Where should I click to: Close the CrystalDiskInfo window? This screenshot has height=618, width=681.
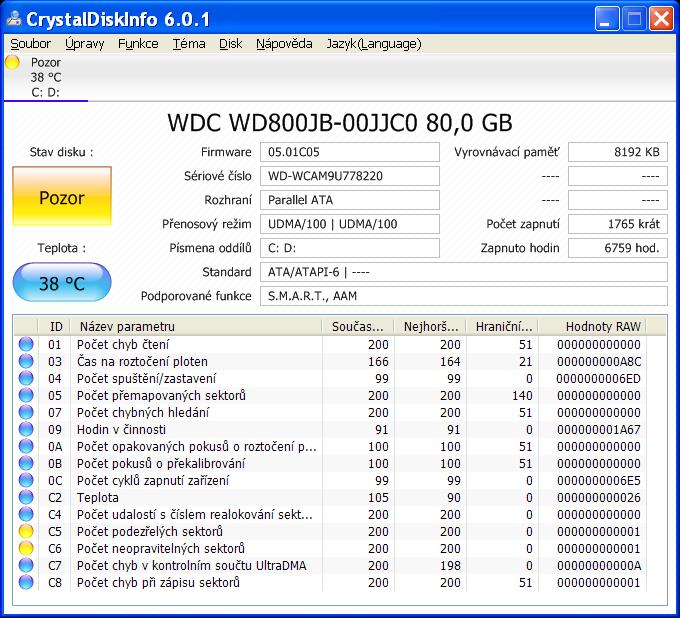point(661,19)
